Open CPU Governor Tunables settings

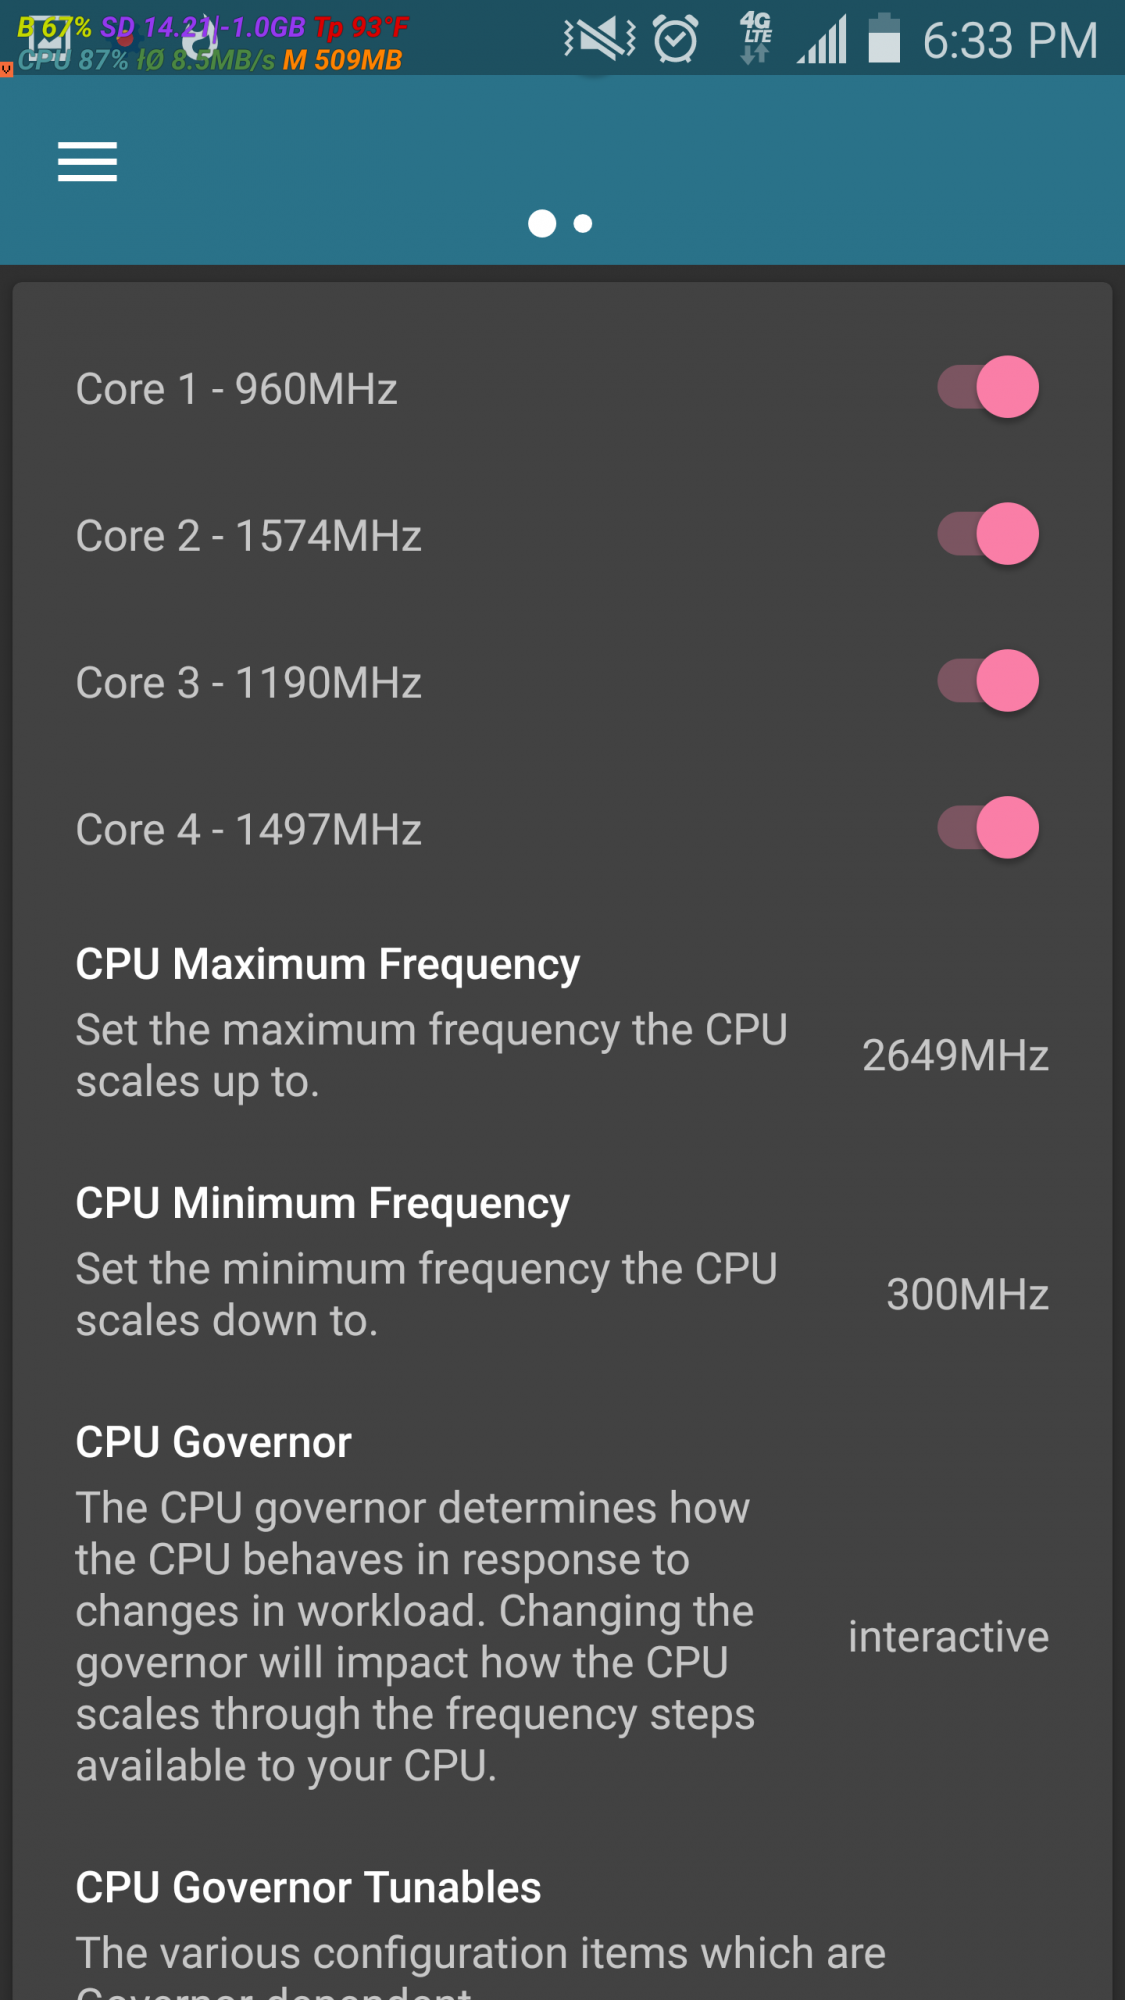[x=308, y=1888]
